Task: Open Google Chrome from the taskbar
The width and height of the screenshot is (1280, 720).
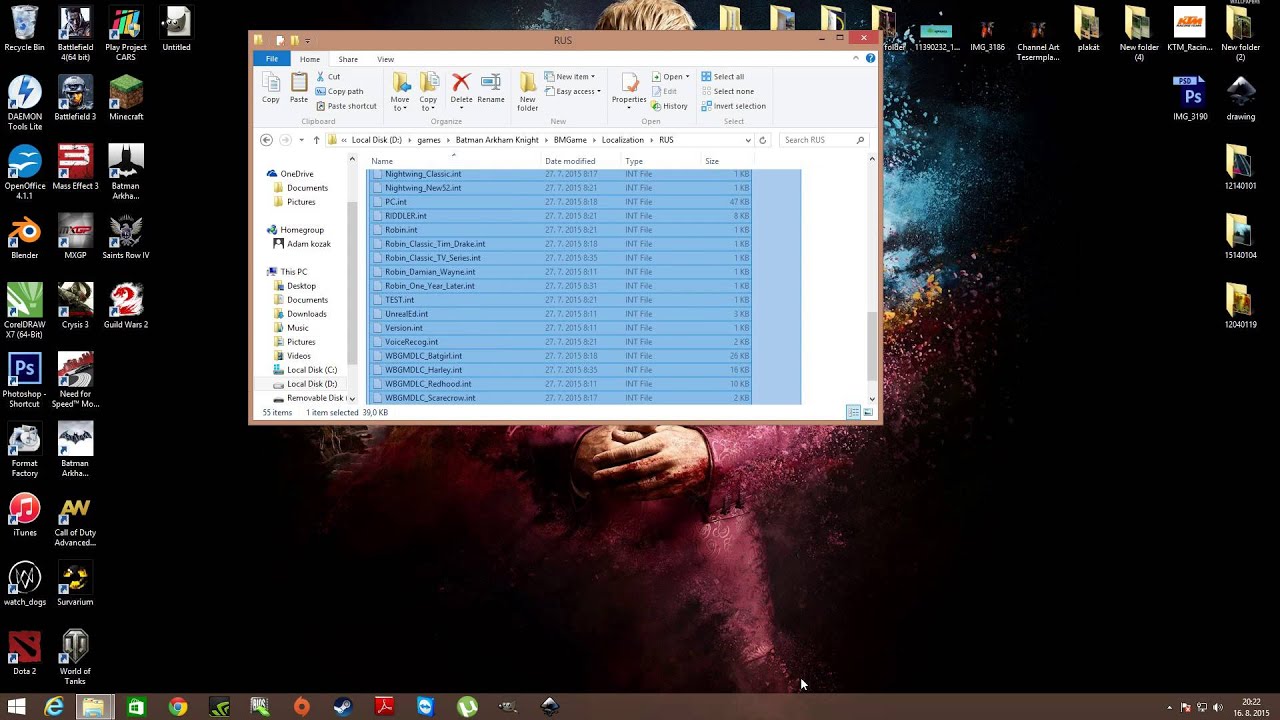Action: coord(177,707)
